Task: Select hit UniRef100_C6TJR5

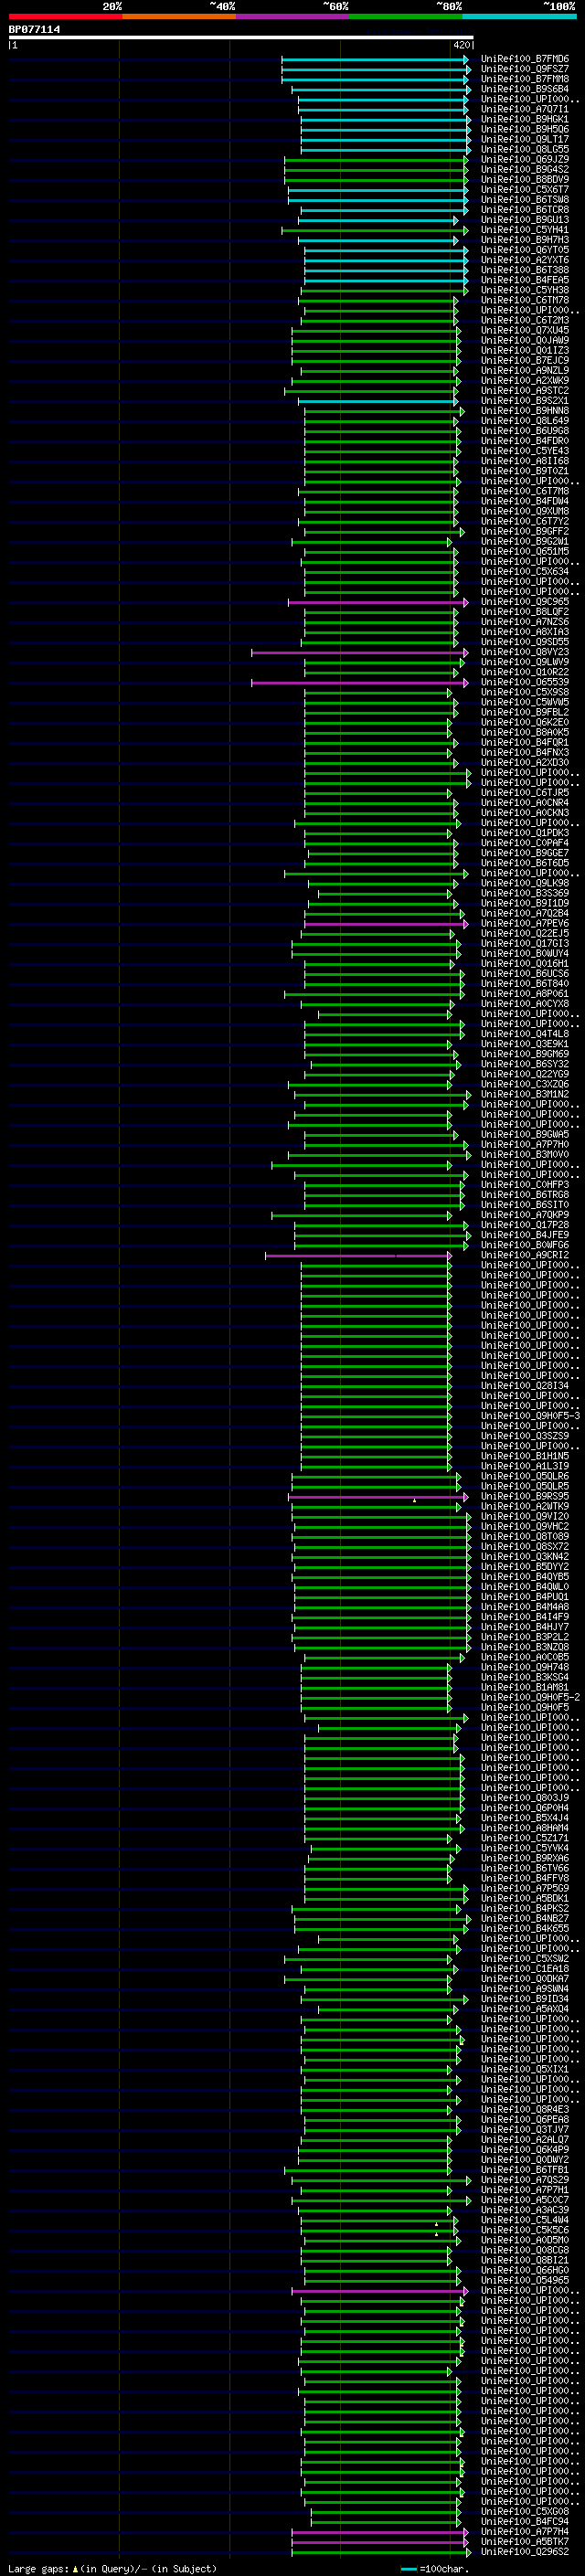Action: click(x=525, y=793)
